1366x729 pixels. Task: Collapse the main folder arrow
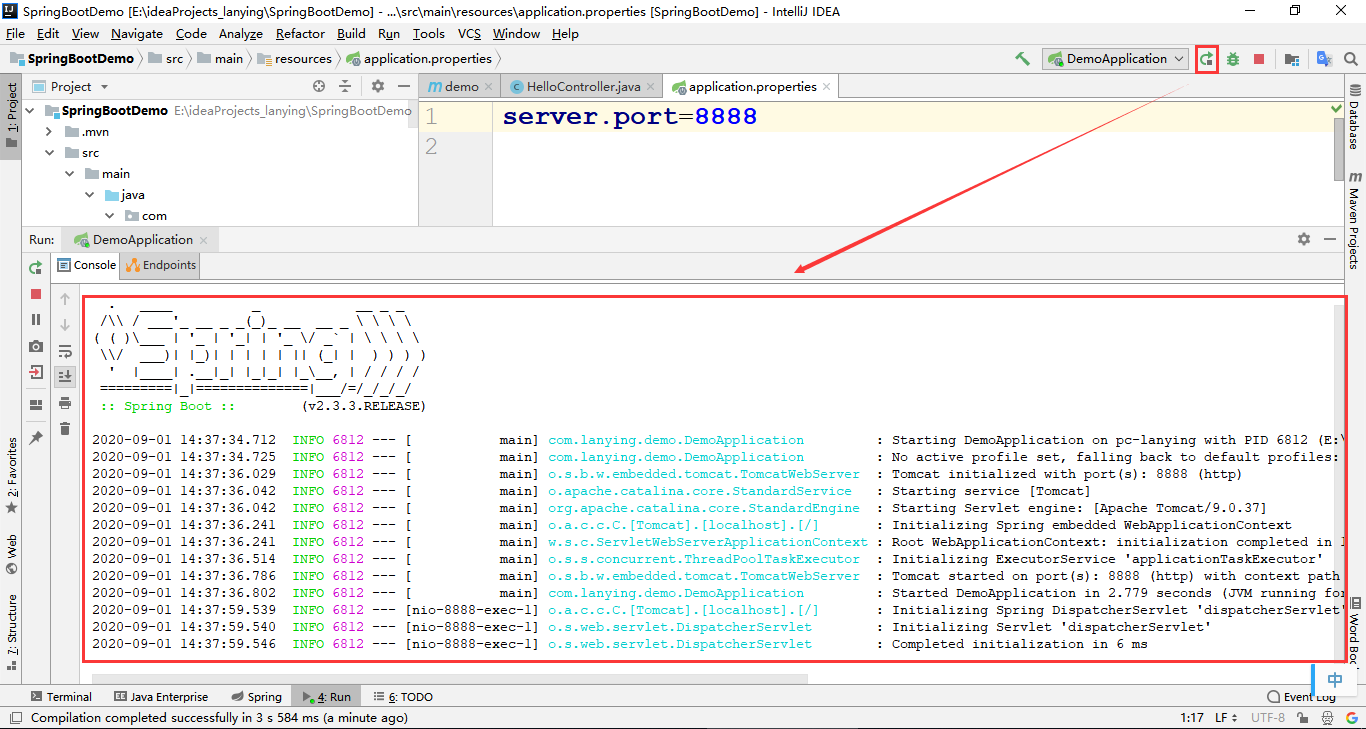pos(70,174)
